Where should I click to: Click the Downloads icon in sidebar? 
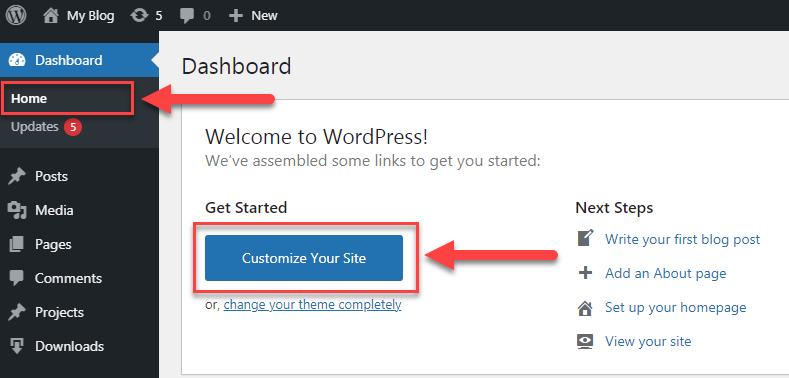17,346
